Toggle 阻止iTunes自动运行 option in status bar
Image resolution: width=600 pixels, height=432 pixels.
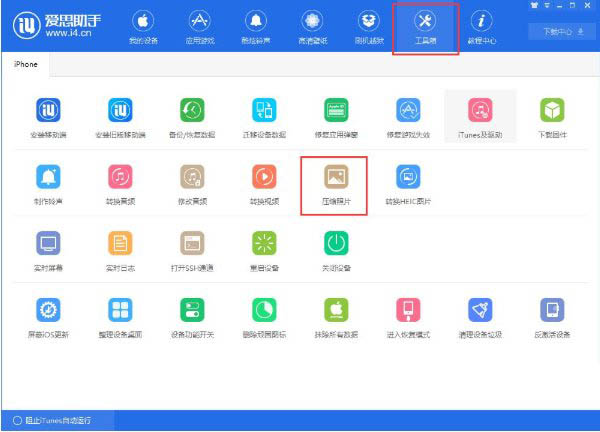(52, 420)
